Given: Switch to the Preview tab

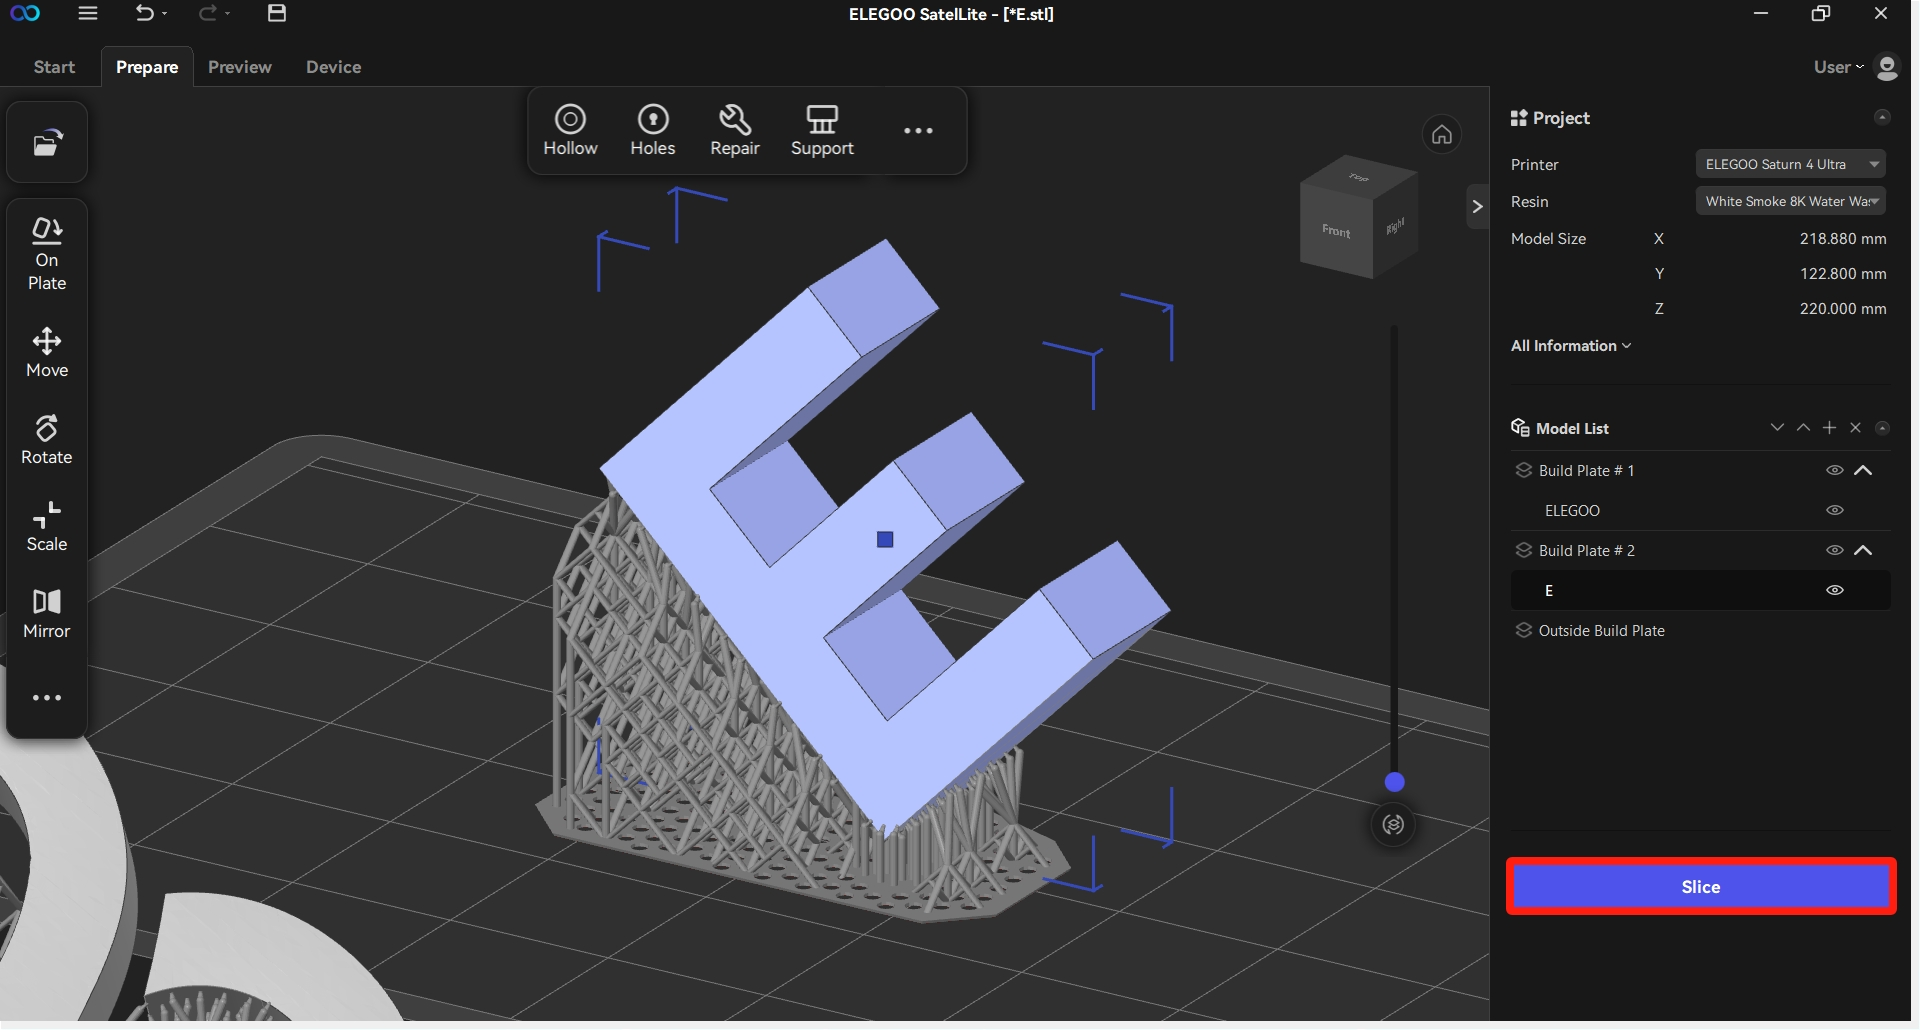Looking at the screenshot, I should click(x=239, y=67).
